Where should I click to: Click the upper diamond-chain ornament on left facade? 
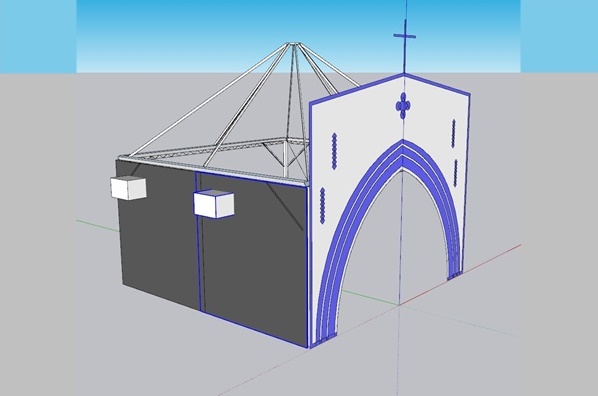[334, 151]
